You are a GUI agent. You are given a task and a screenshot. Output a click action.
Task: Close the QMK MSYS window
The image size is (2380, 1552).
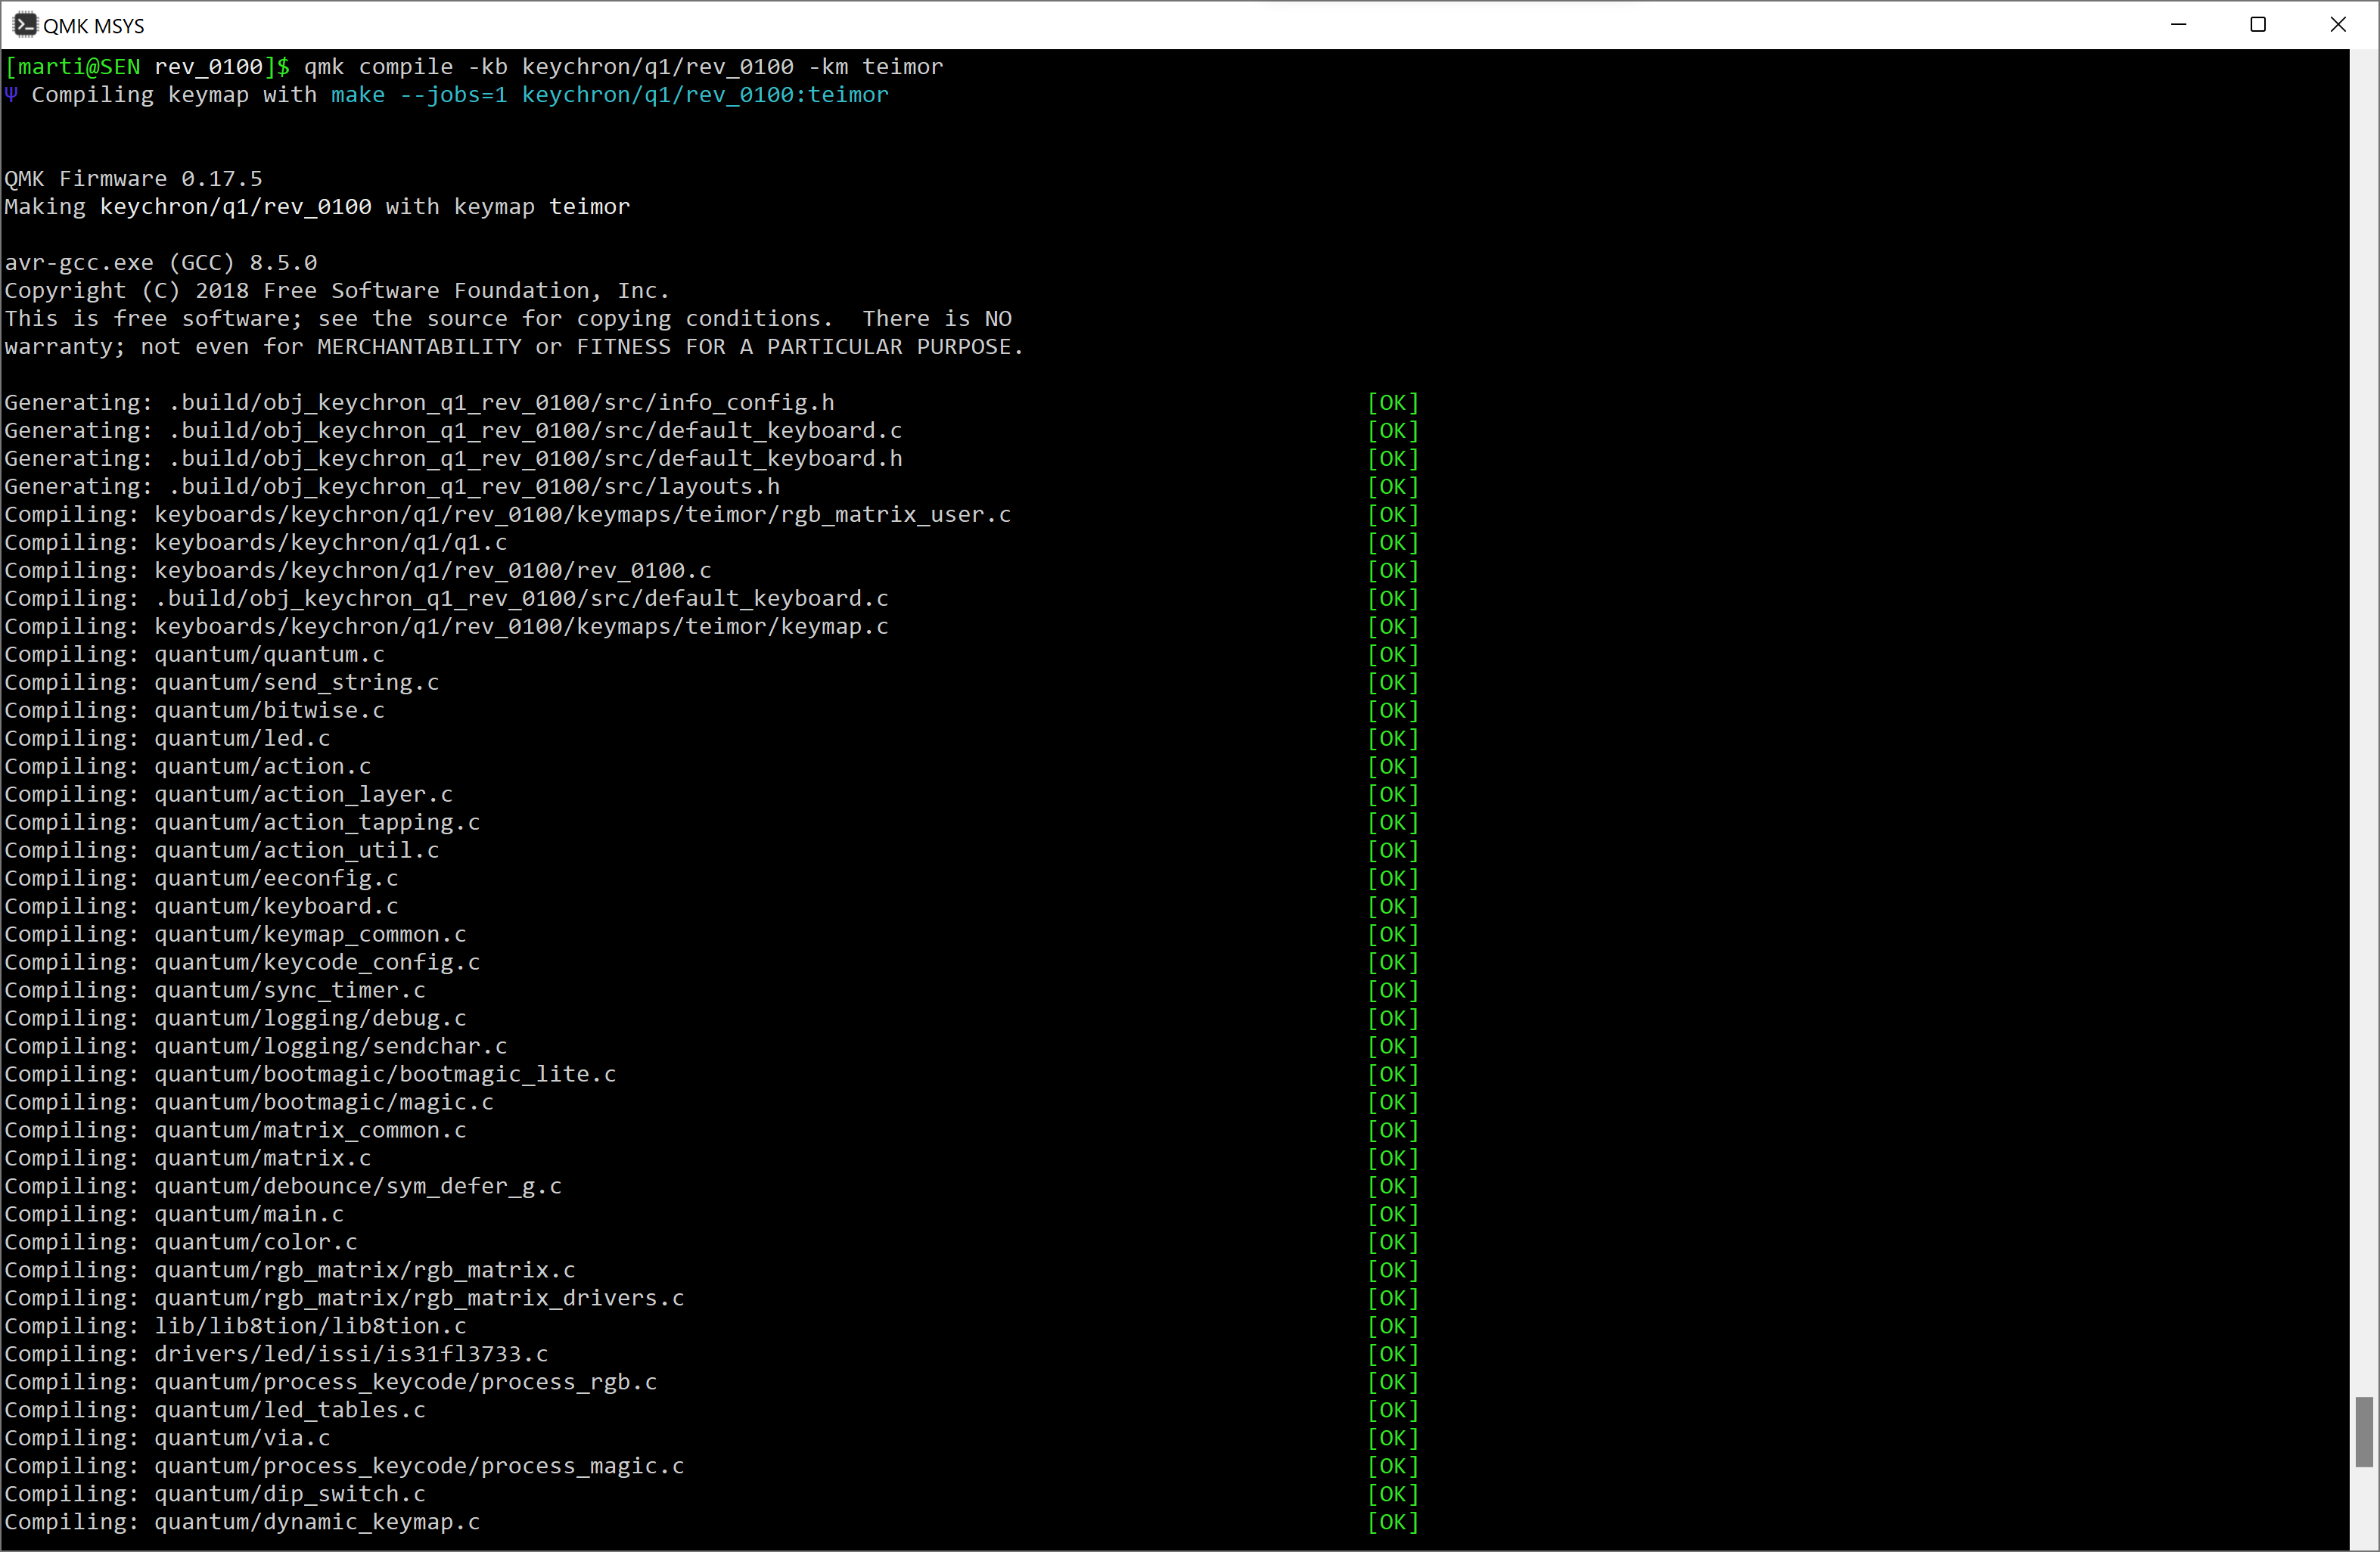tap(2338, 24)
